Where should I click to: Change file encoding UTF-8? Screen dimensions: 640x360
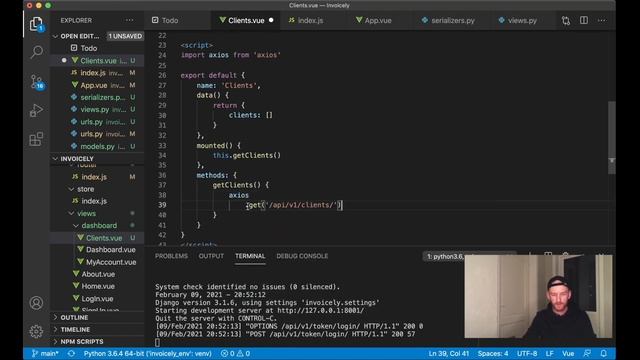[527, 353]
